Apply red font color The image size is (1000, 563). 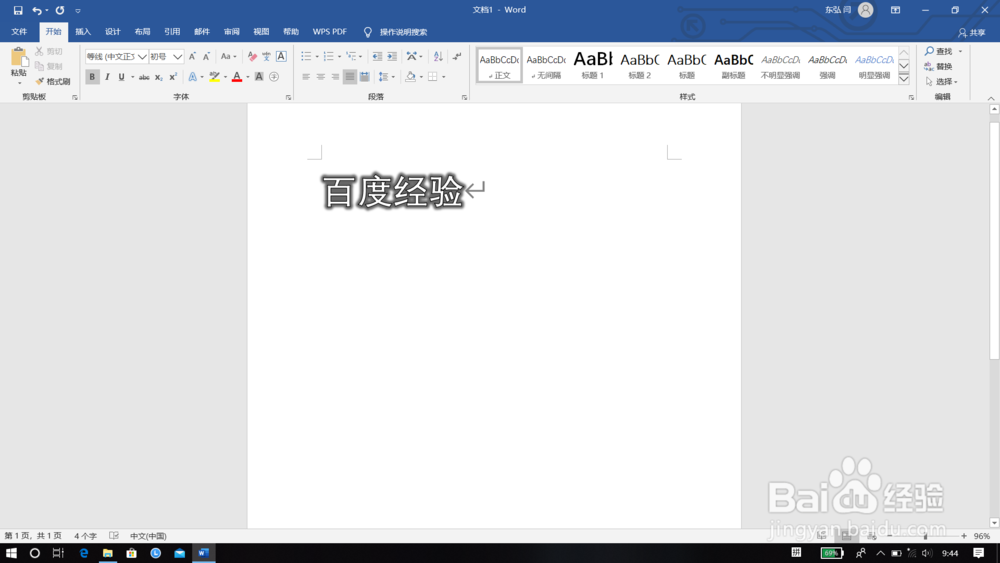pos(237,77)
